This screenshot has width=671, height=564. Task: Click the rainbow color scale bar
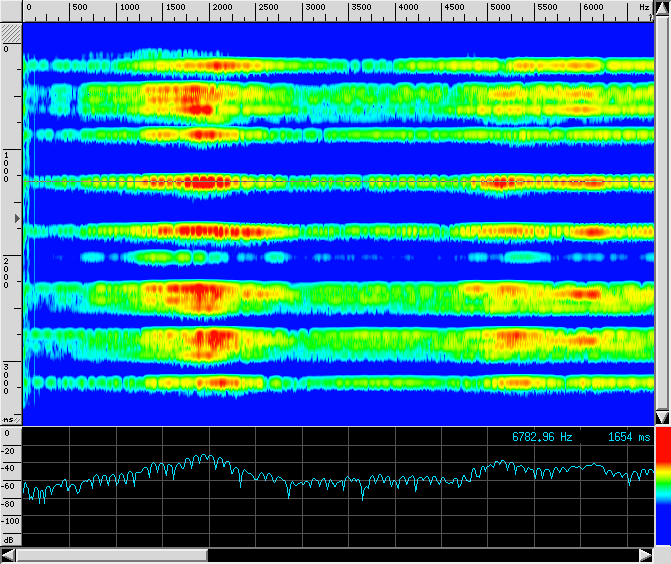tap(661, 486)
